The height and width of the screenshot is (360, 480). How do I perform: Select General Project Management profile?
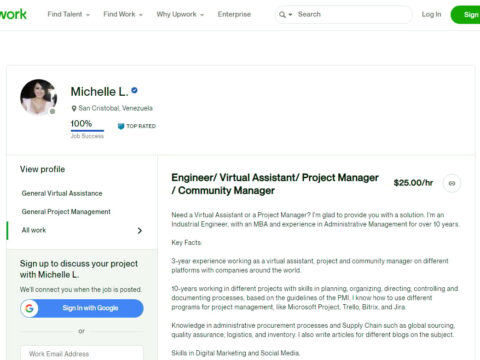coord(66,212)
